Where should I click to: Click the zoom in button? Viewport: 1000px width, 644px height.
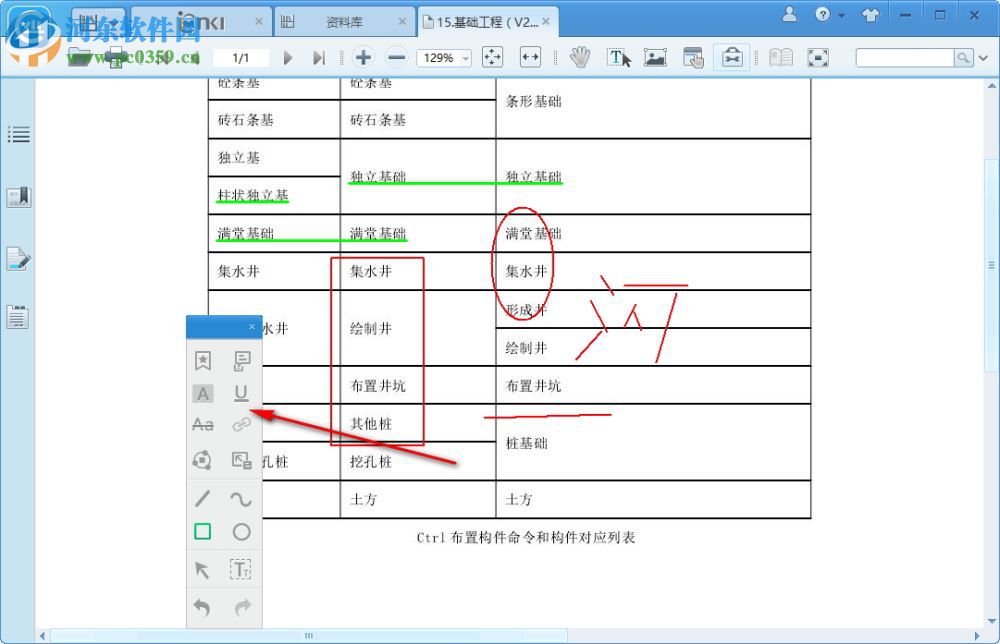(x=363, y=57)
